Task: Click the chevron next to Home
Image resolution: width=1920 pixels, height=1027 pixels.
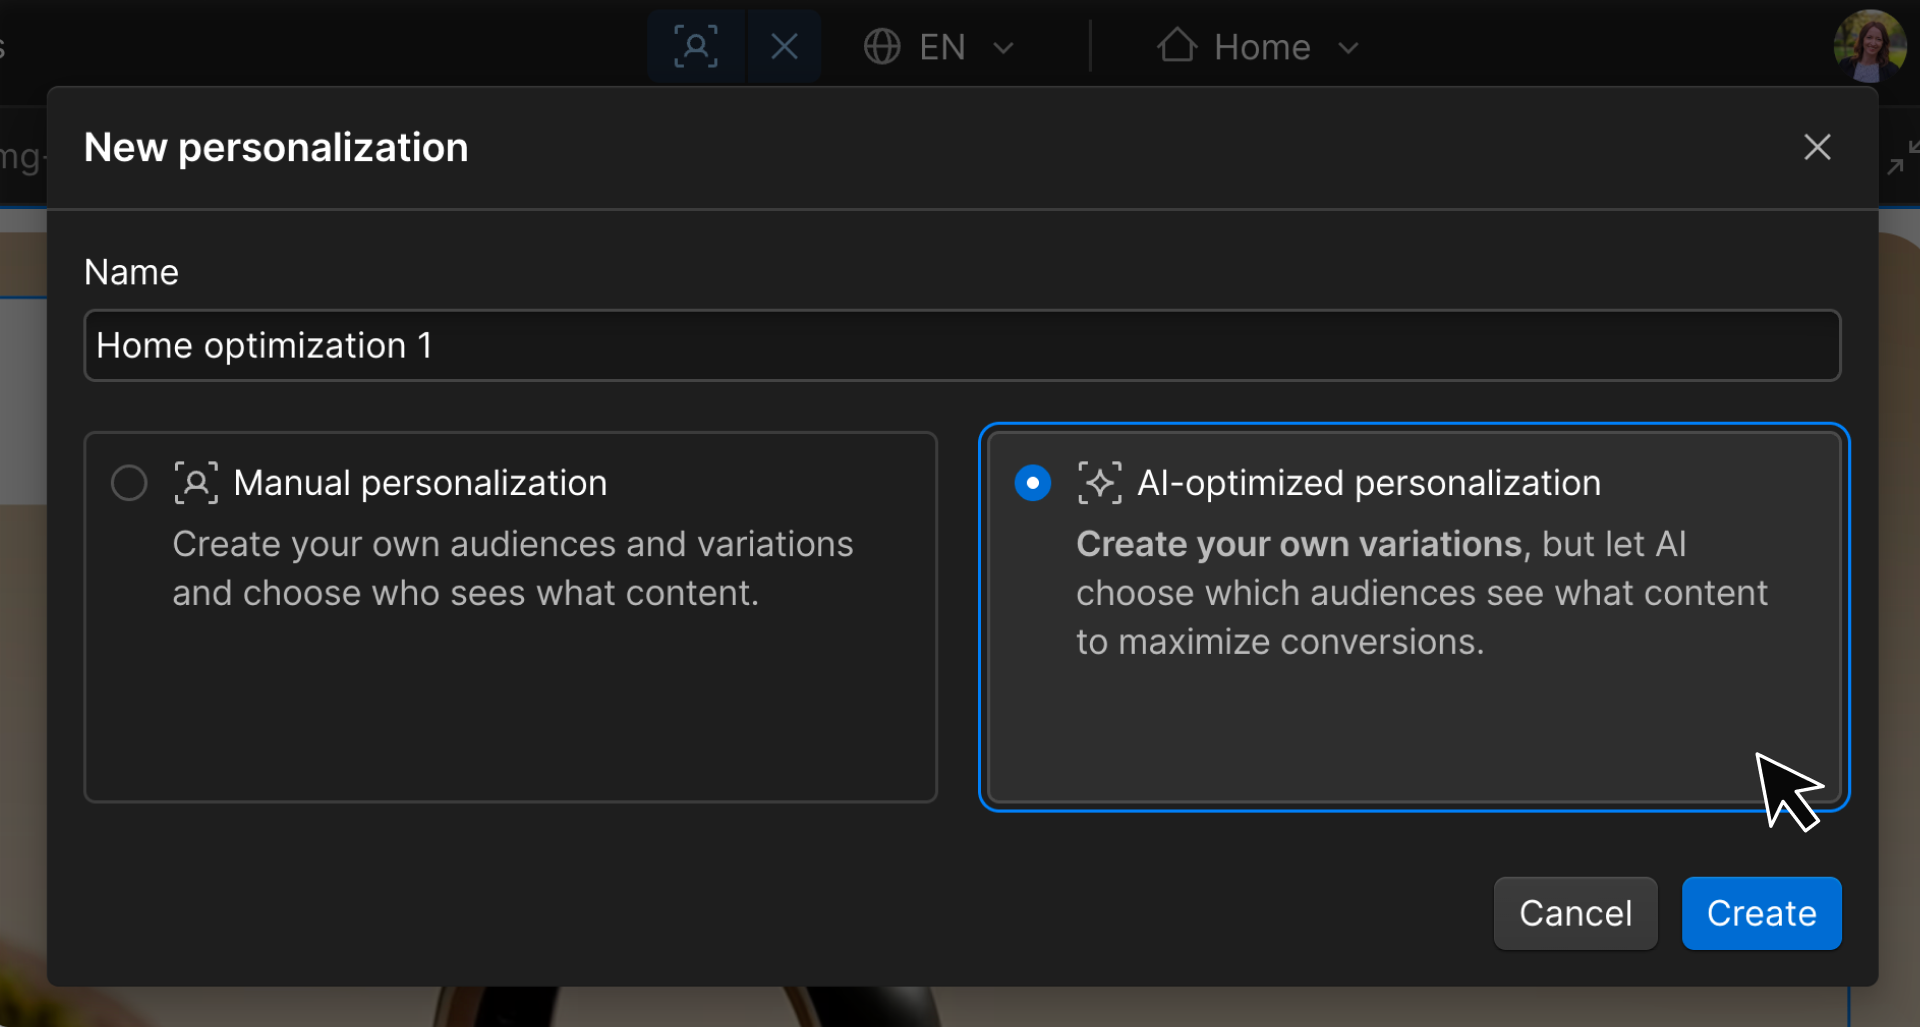Action: click(x=1348, y=48)
